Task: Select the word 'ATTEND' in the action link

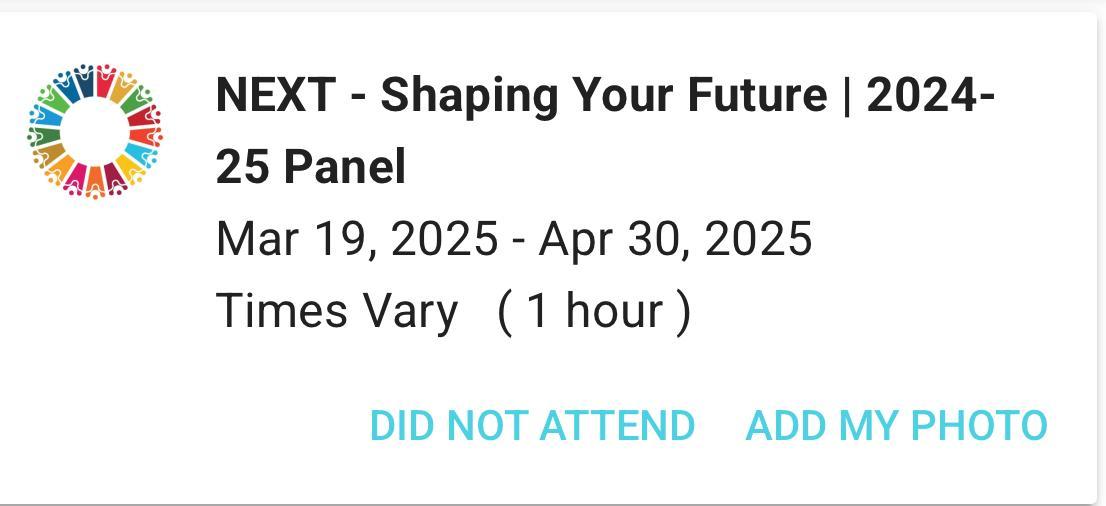Action: pyautogui.click(x=617, y=425)
